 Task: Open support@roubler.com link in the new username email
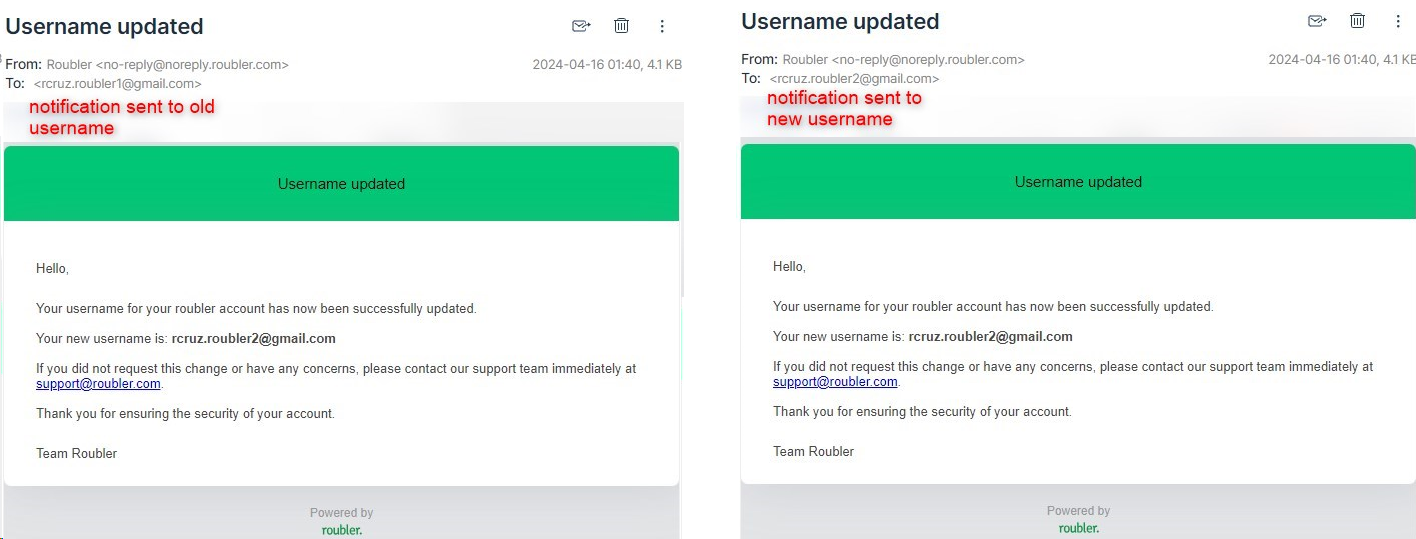point(835,382)
